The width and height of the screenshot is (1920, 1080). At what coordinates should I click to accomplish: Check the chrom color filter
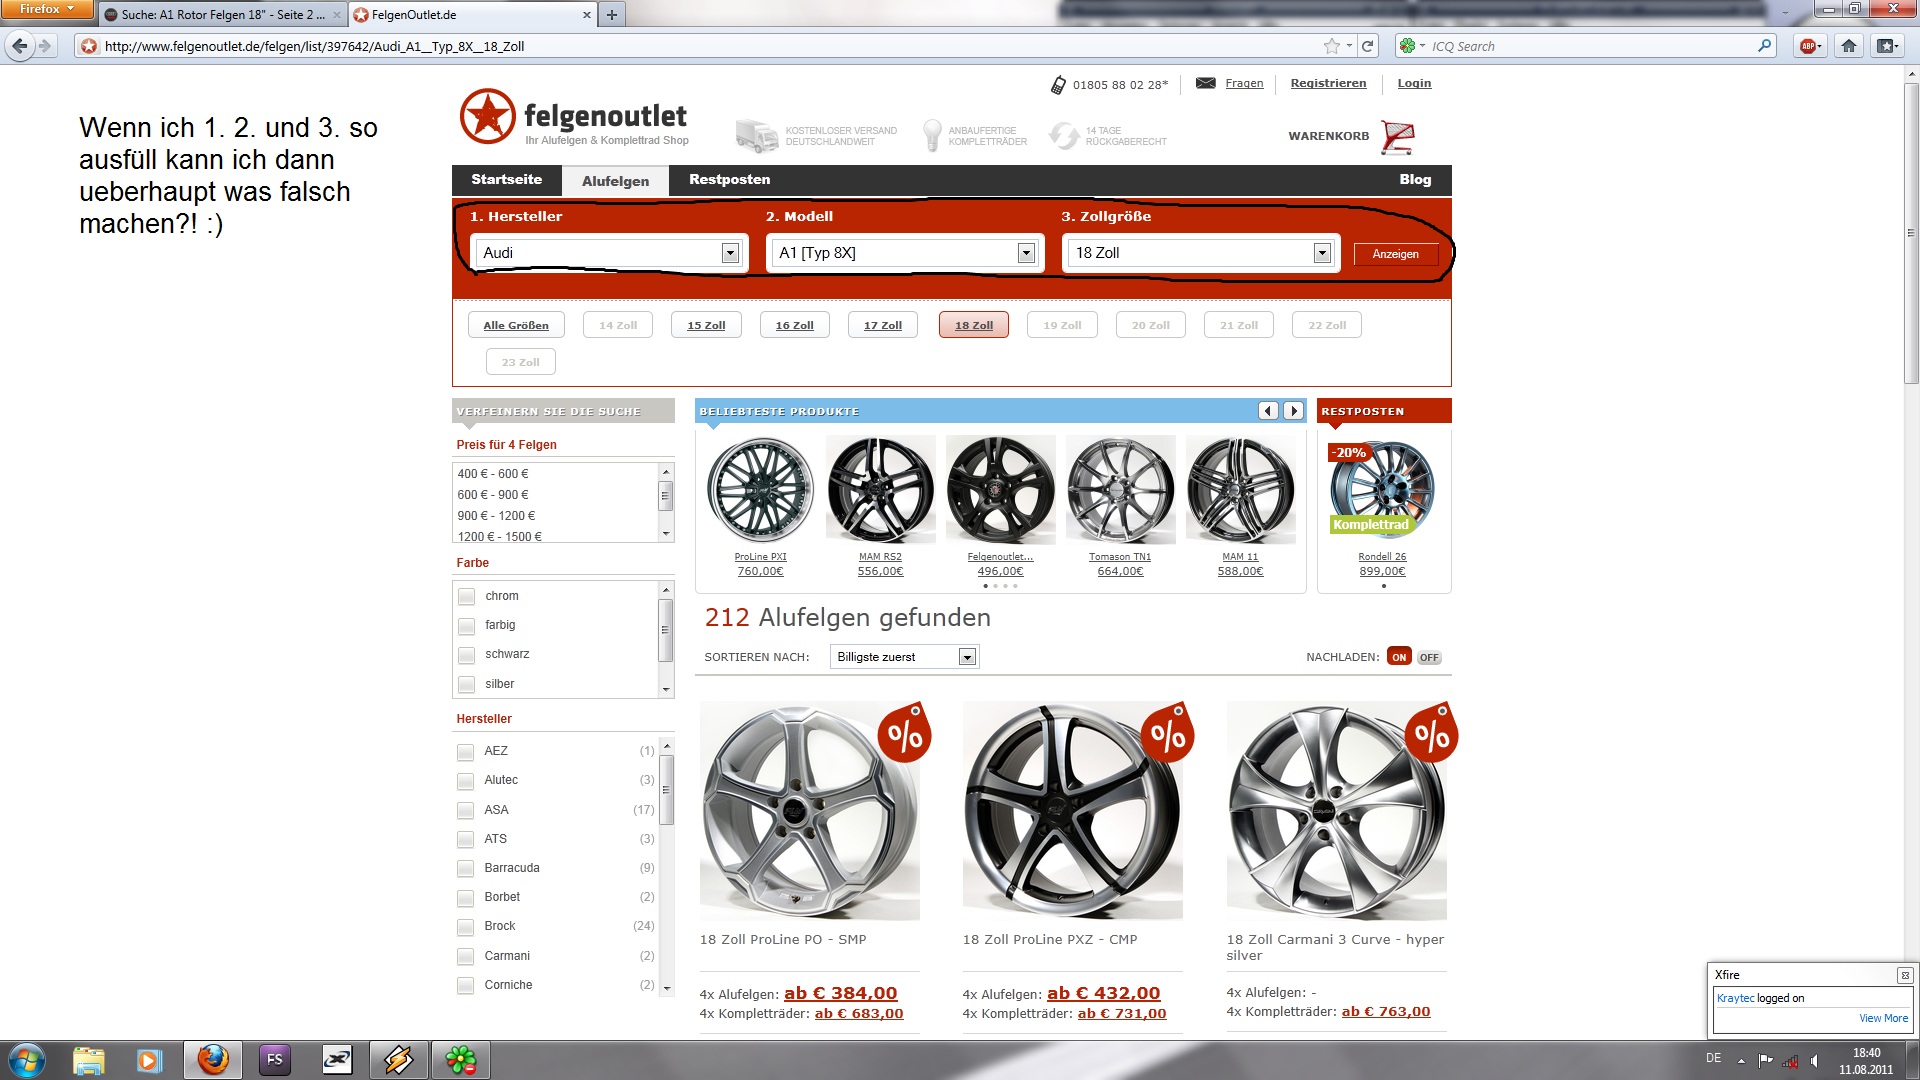[466, 597]
